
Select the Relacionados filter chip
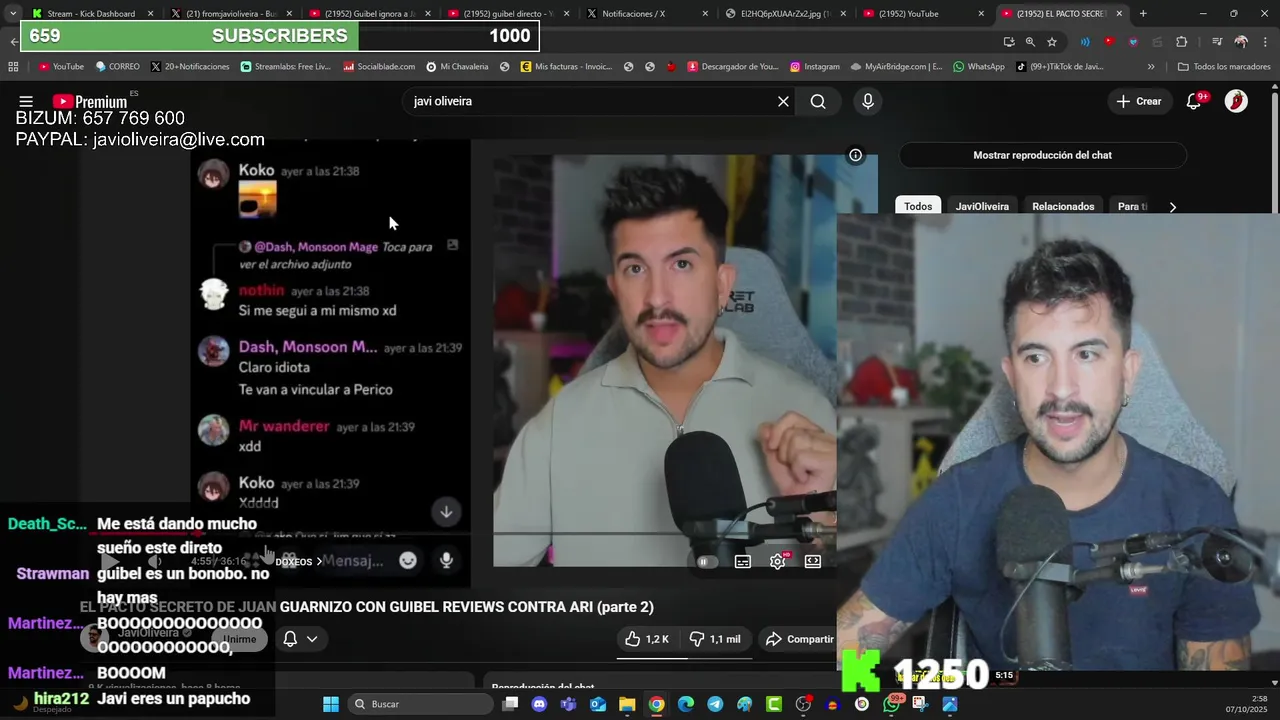[1063, 207]
